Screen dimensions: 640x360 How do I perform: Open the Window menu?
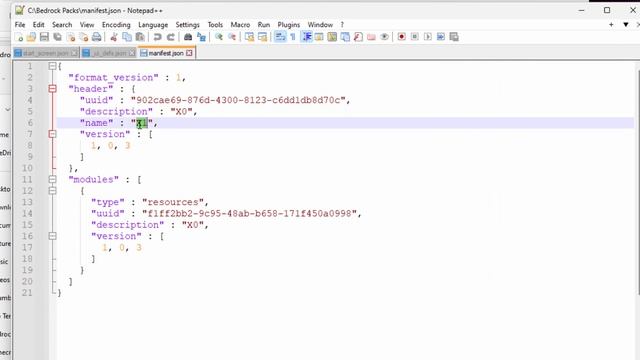tap(320, 25)
